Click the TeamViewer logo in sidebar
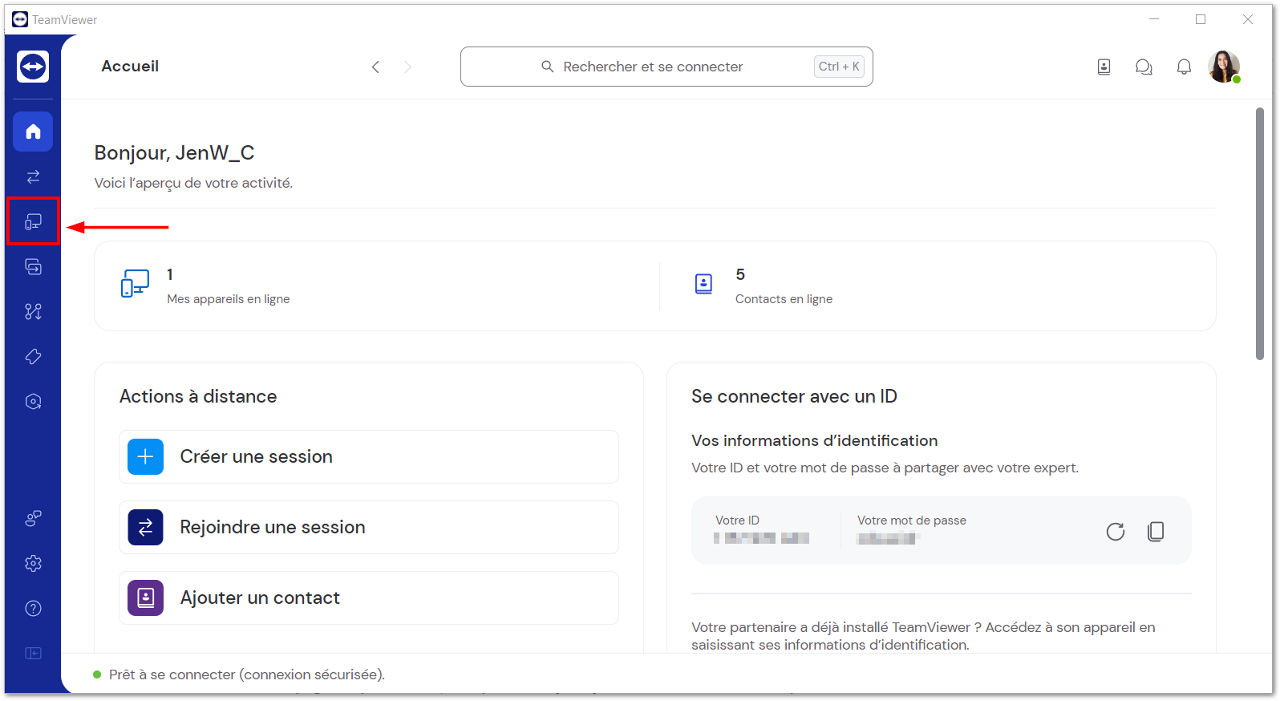This screenshot has height=701, width=1280. 33,67
